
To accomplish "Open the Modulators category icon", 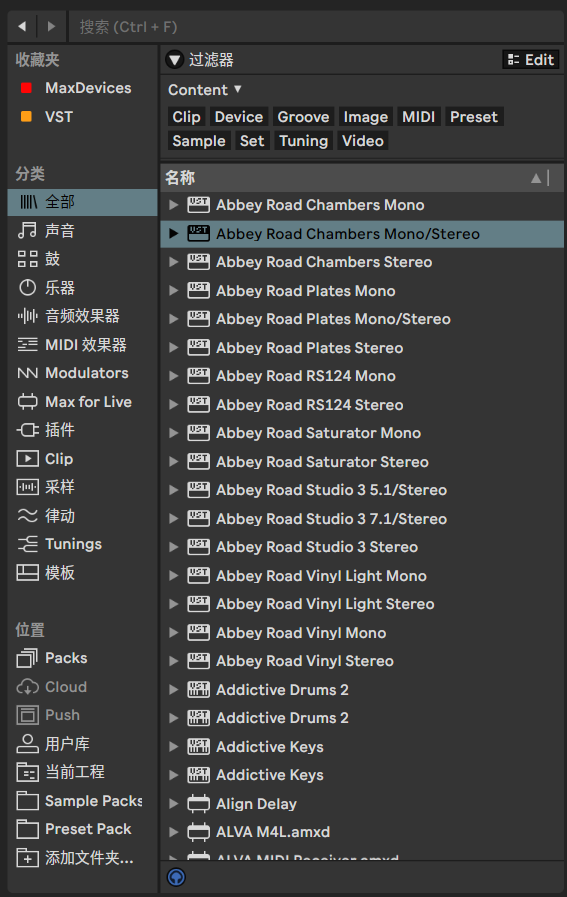I will coord(27,373).
